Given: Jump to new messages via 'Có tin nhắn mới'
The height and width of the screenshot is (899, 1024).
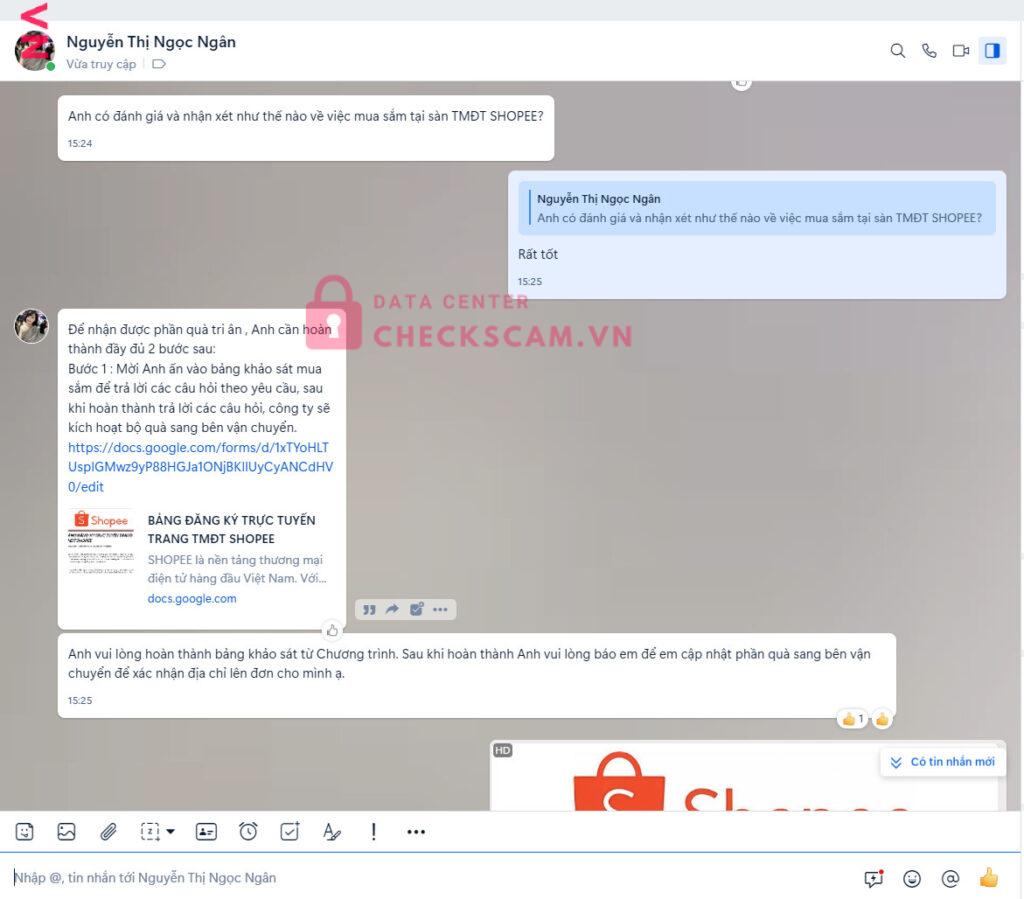Looking at the screenshot, I should [x=943, y=762].
